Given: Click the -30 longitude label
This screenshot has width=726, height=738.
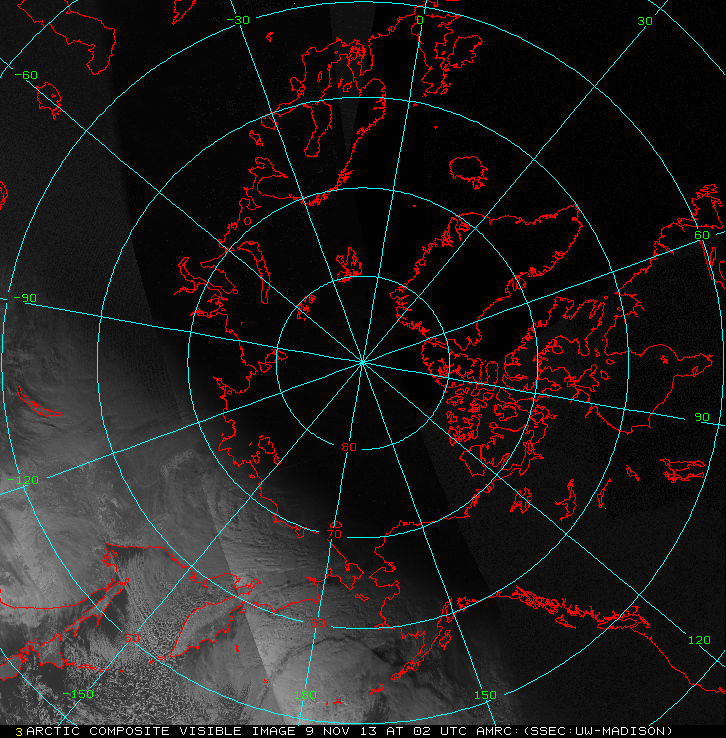Looking at the screenshot, I should (x=238, y=20).
